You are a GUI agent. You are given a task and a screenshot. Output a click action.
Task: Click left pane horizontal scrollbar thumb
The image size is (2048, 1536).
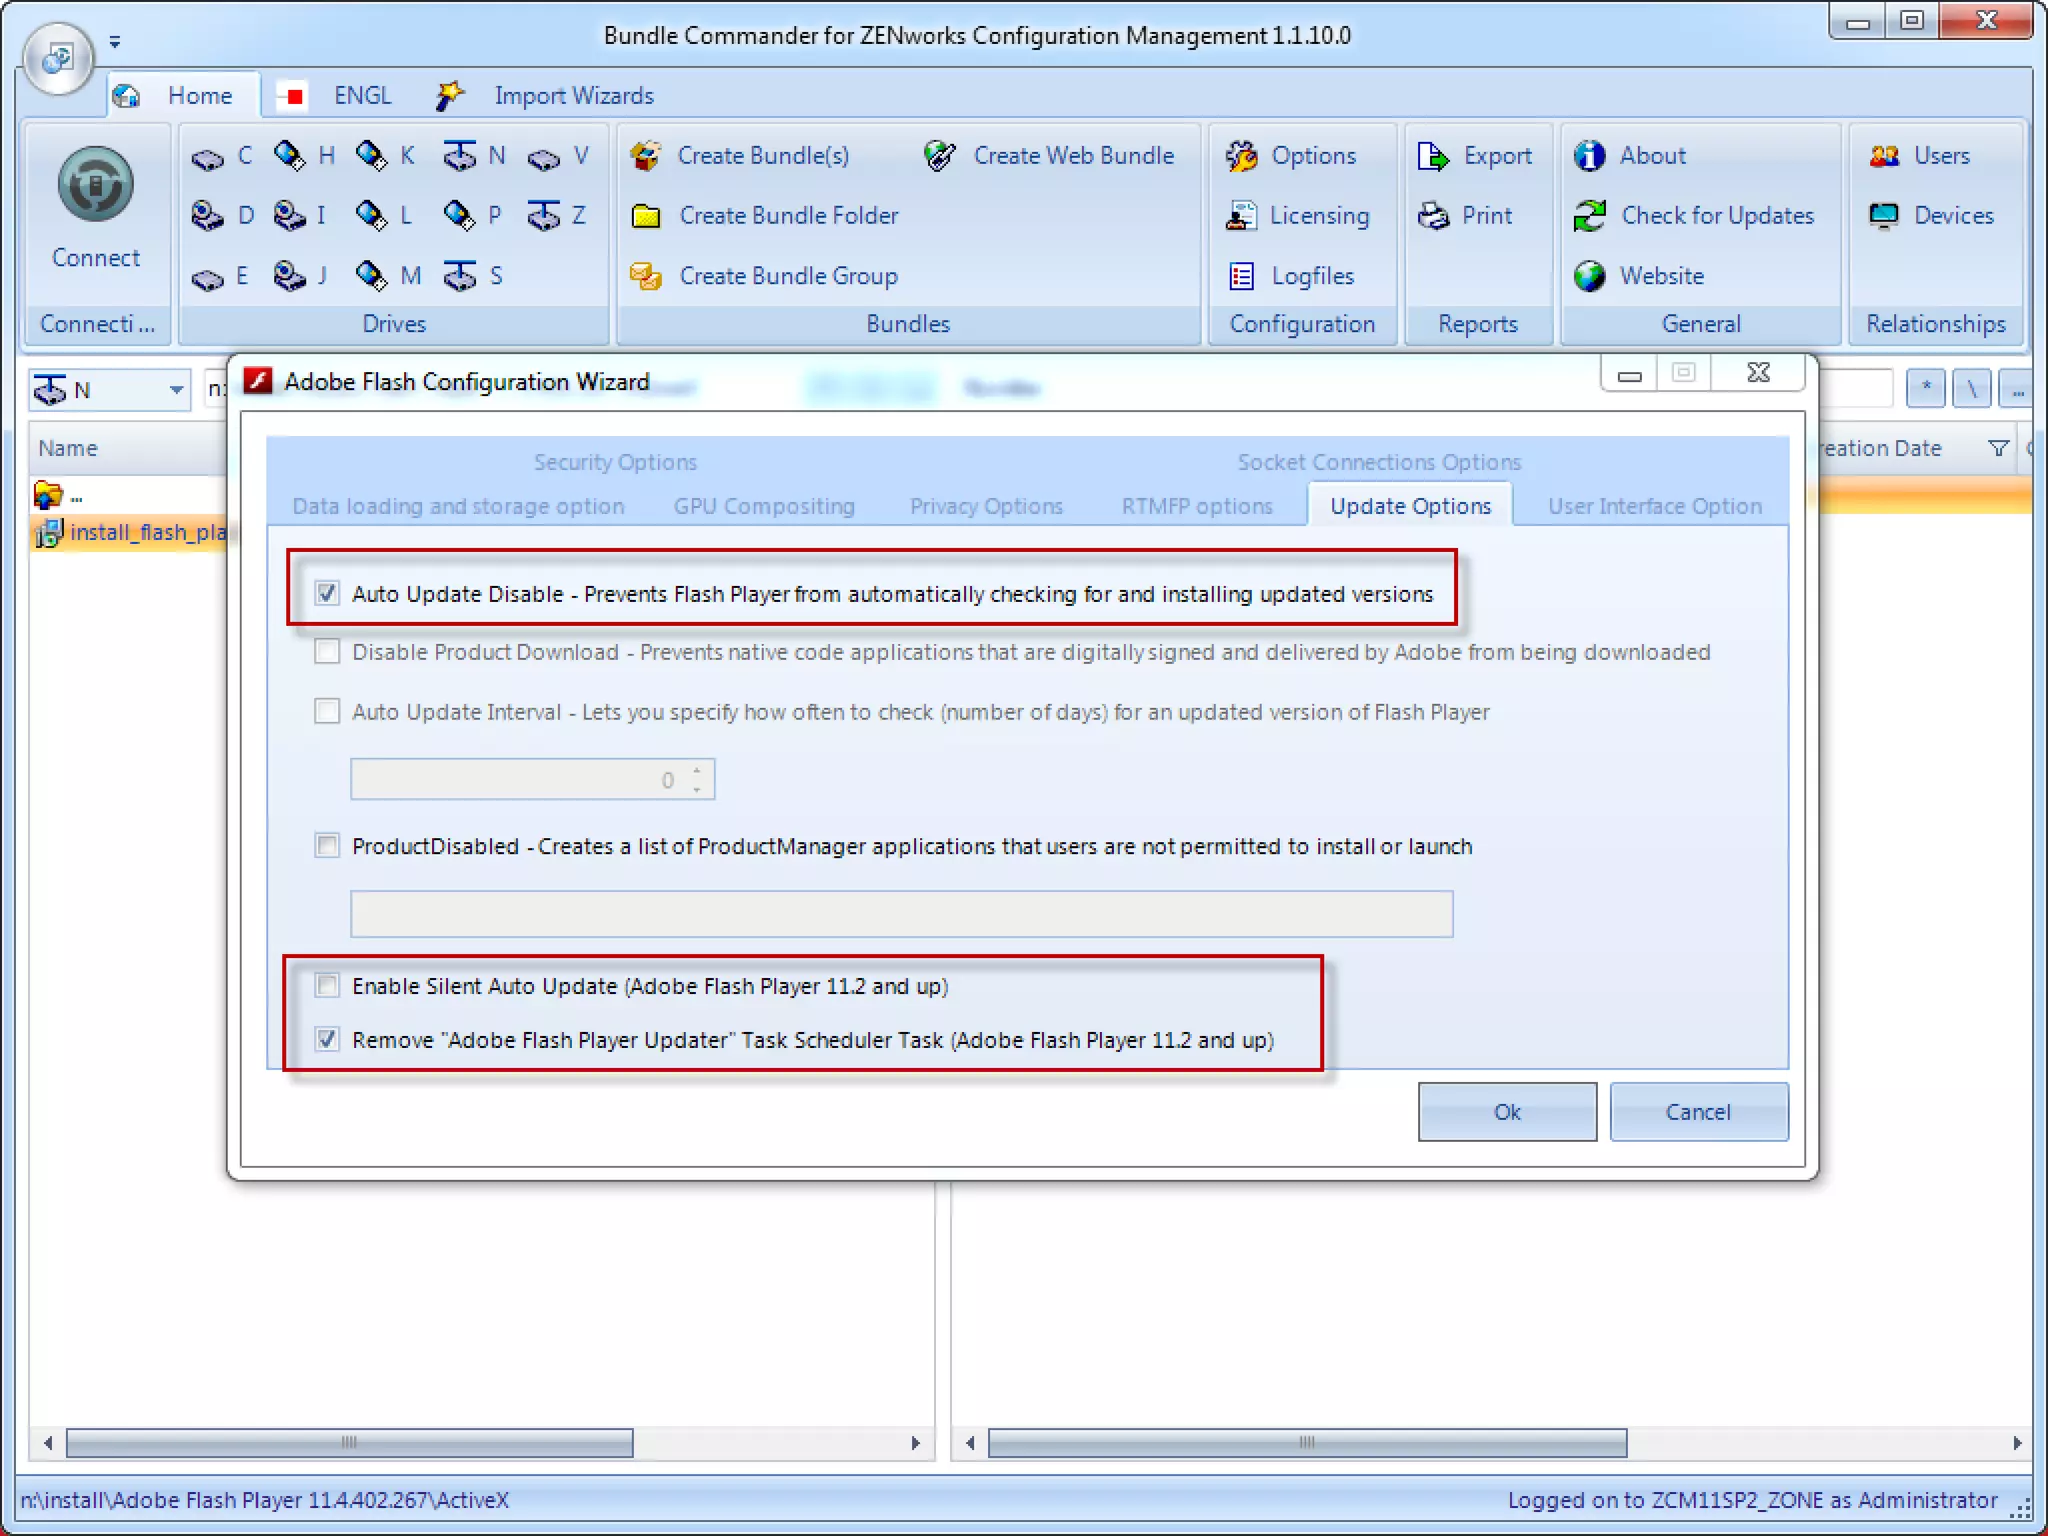pyautogui.click(x=349, y=1442)
